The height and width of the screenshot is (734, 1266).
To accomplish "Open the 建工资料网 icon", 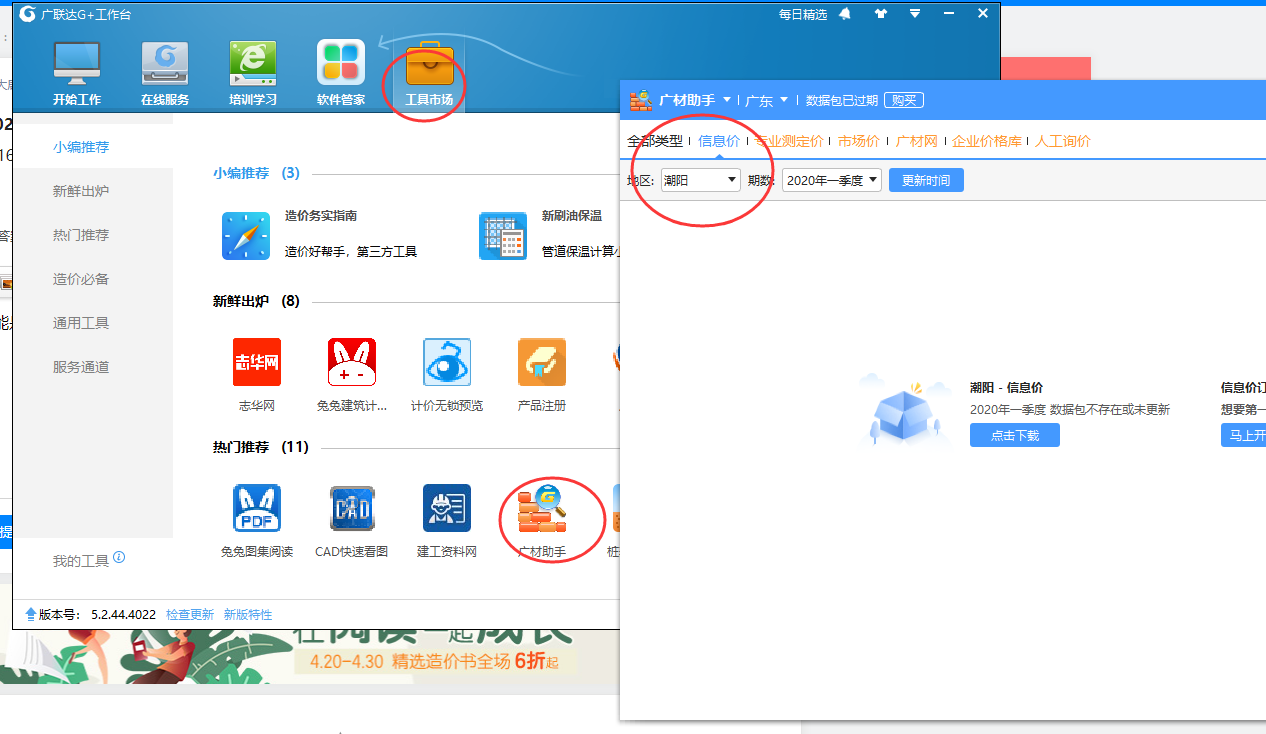I will (447, 508).
